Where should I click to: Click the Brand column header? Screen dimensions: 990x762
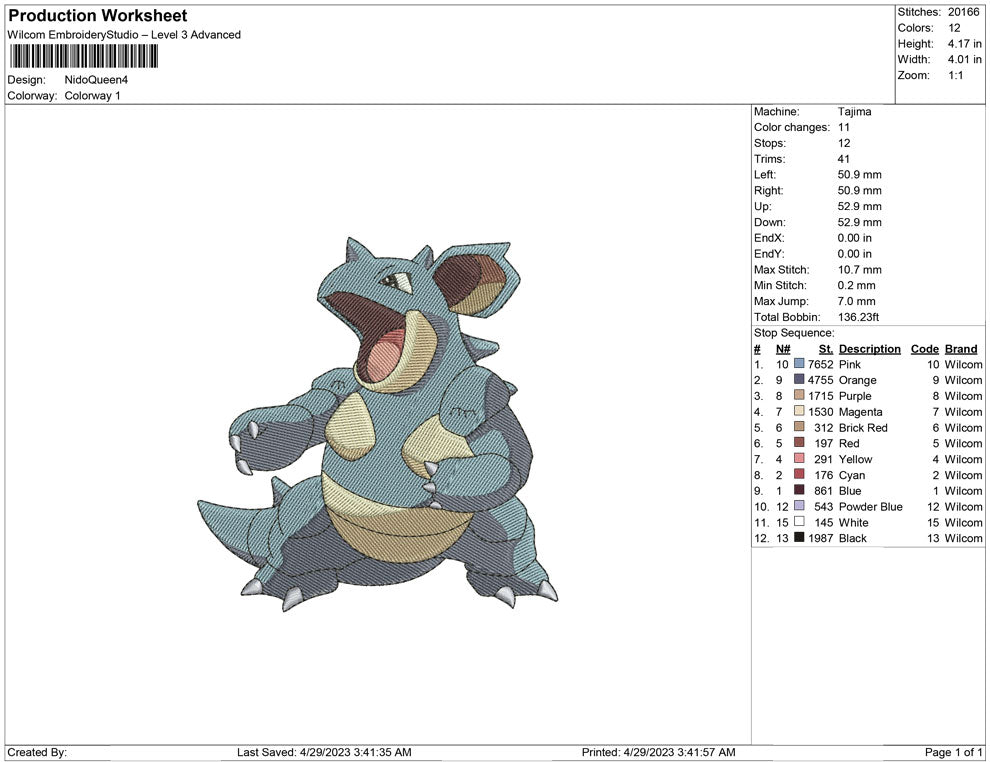[960, 348]
